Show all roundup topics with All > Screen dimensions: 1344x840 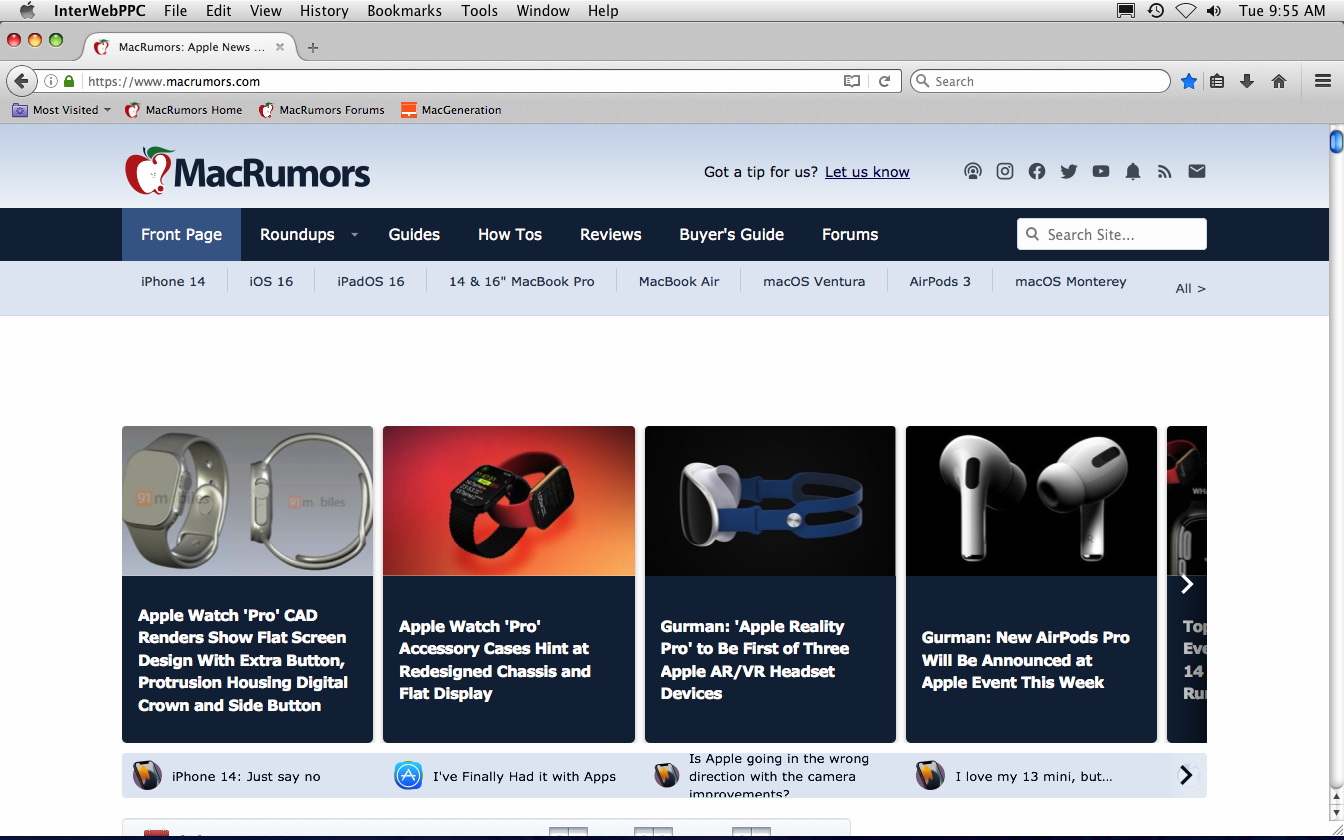pyautogui.click(x=1190, y=288)
